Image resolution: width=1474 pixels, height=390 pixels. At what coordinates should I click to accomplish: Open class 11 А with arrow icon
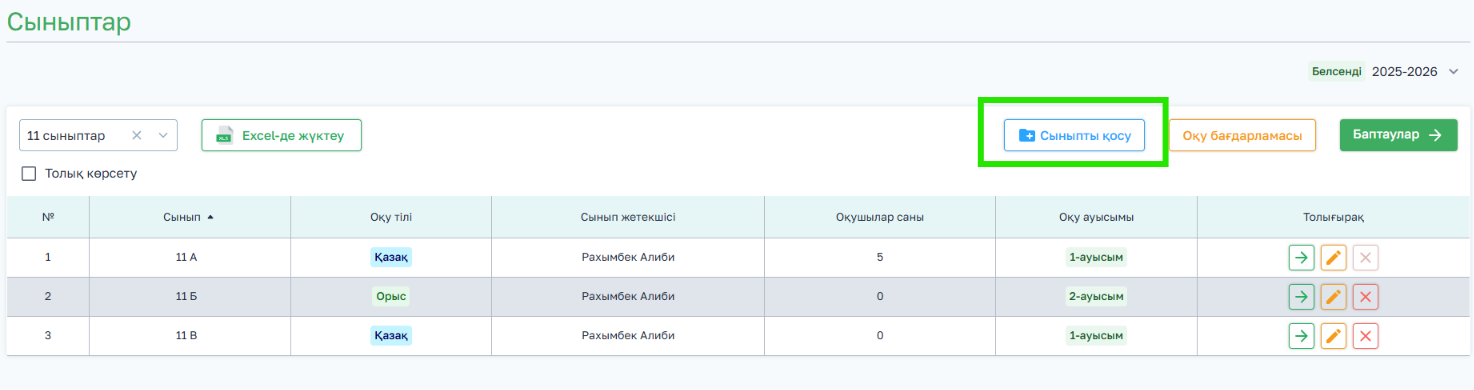pos(1301,257)
